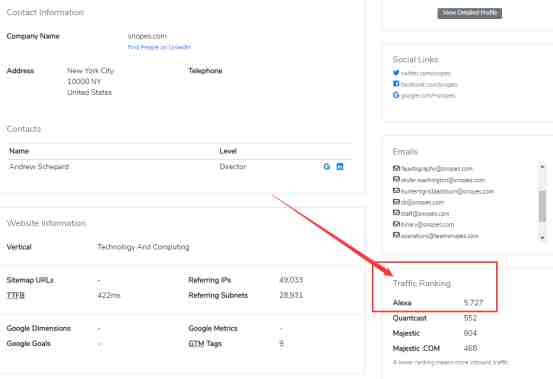Open the Find People on LinkedIn link
This screenshot has height=379, width=553.
(x=159, y=47)
